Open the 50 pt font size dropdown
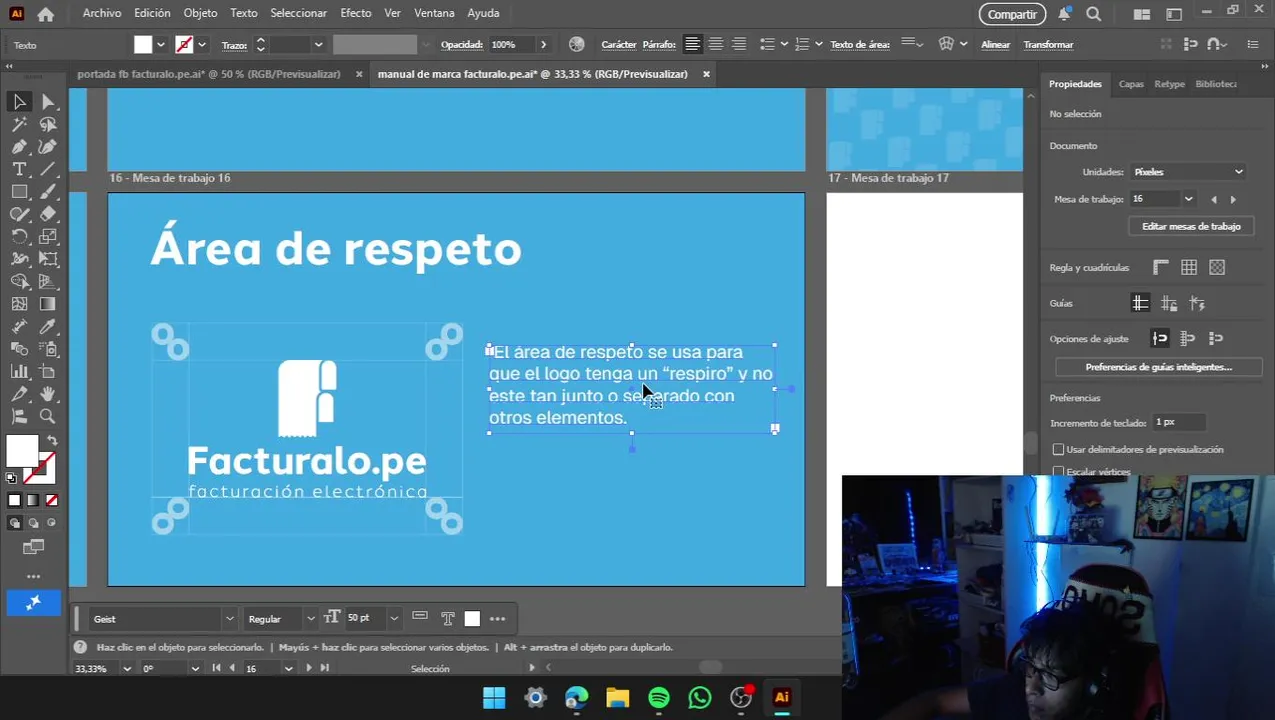Viewport: 1275px width, 720px height. tap(394, 619)
